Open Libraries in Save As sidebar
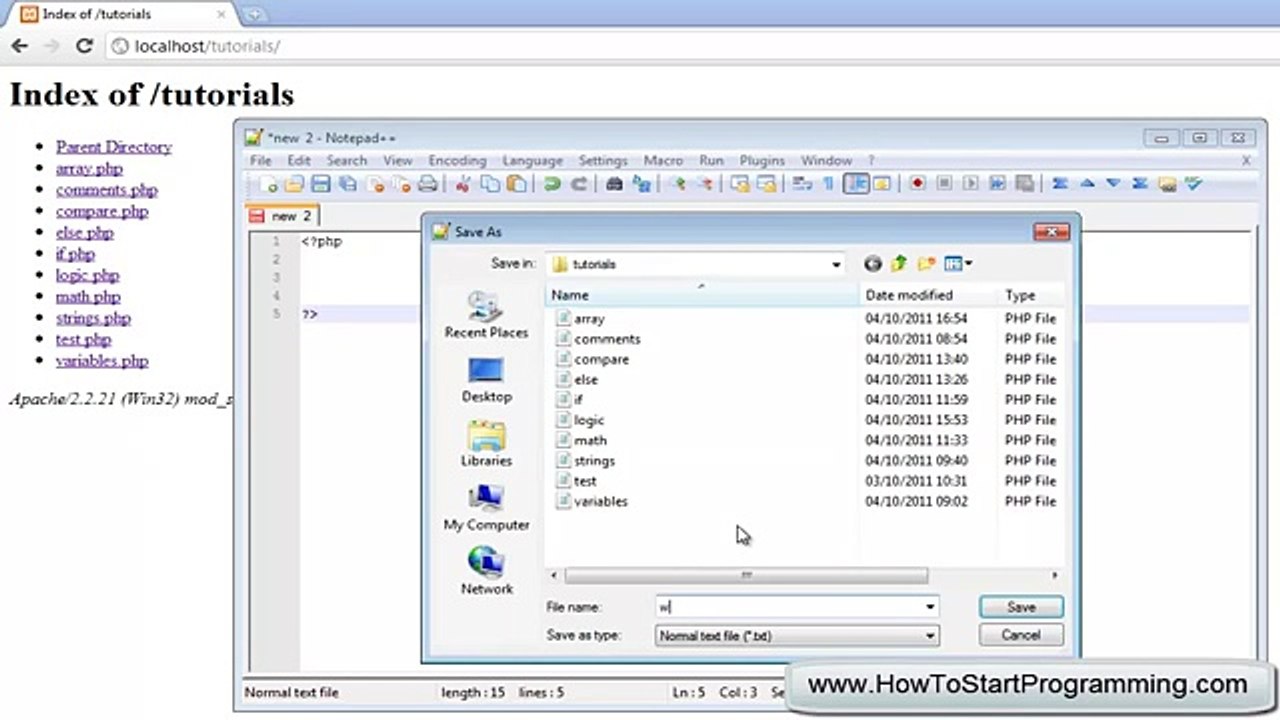 pyautogui.click(x=487, y=444)
